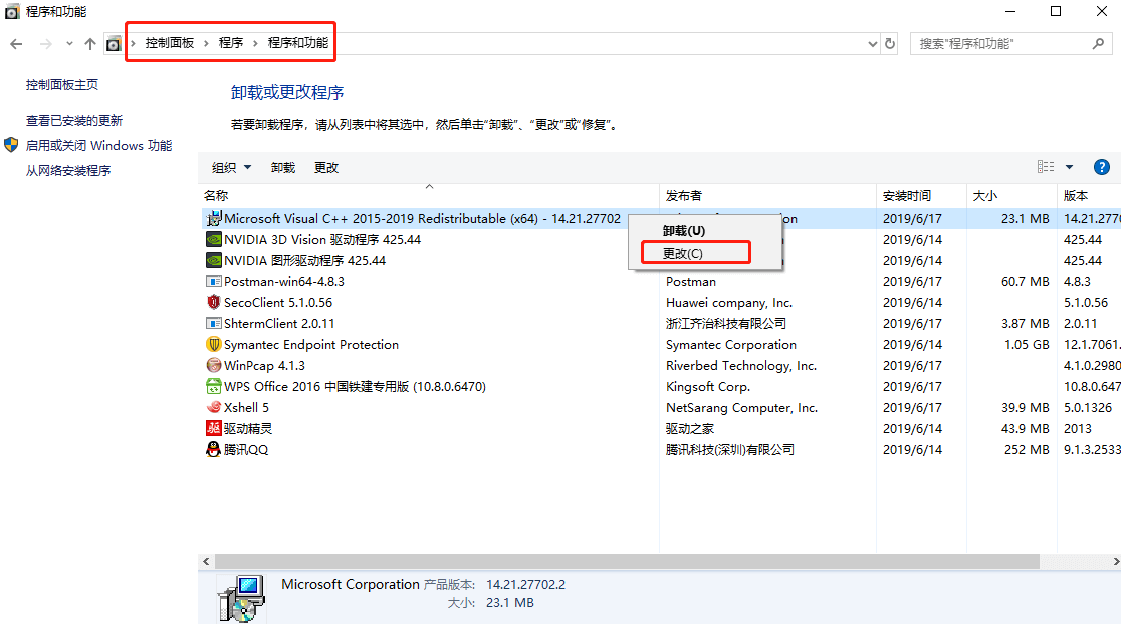Click the search magnifier icon
Viewport: 1121px width, 624px height.
1099,44
